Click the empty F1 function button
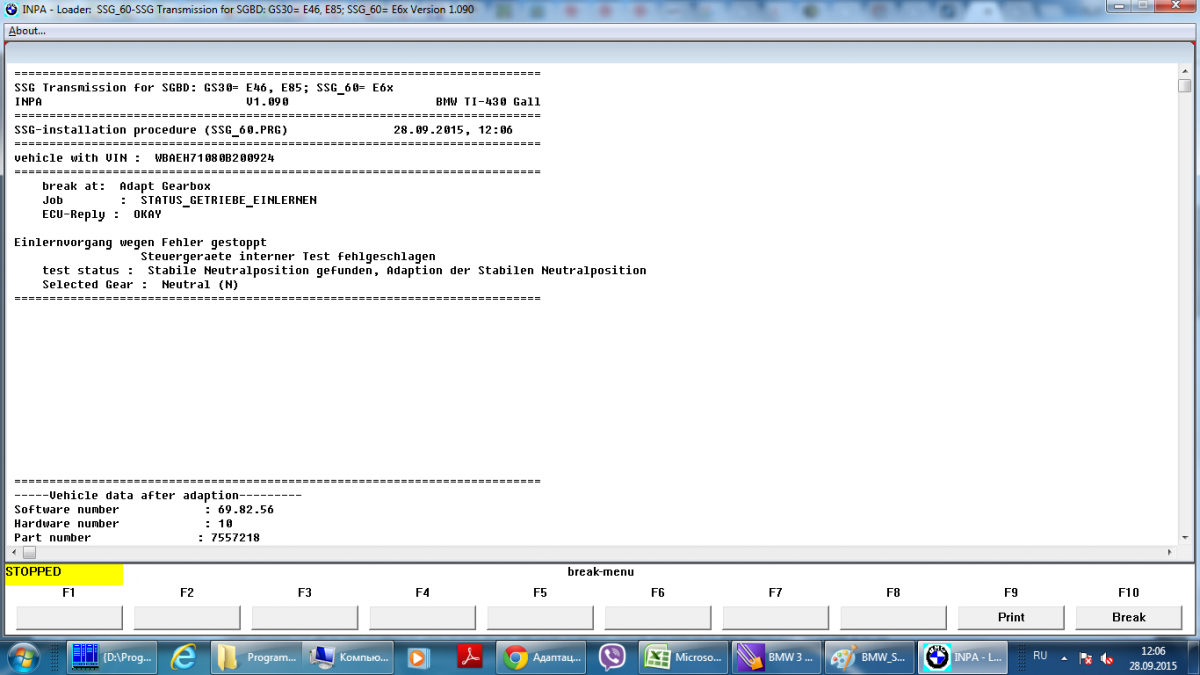The height and width of the screenshot is (675, 1200). [69, 617]
